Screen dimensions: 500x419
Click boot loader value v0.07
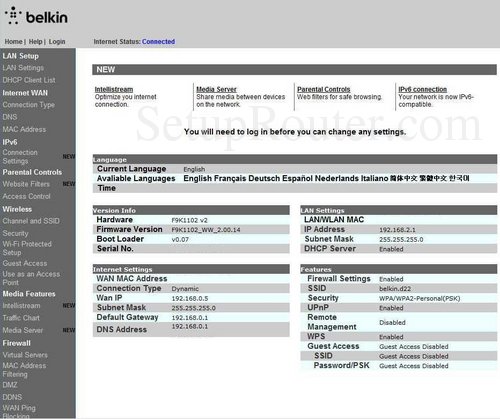click(180, 240)
